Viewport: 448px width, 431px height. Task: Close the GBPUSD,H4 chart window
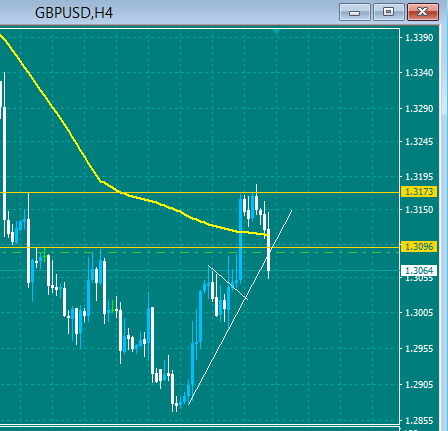(423, 12)
